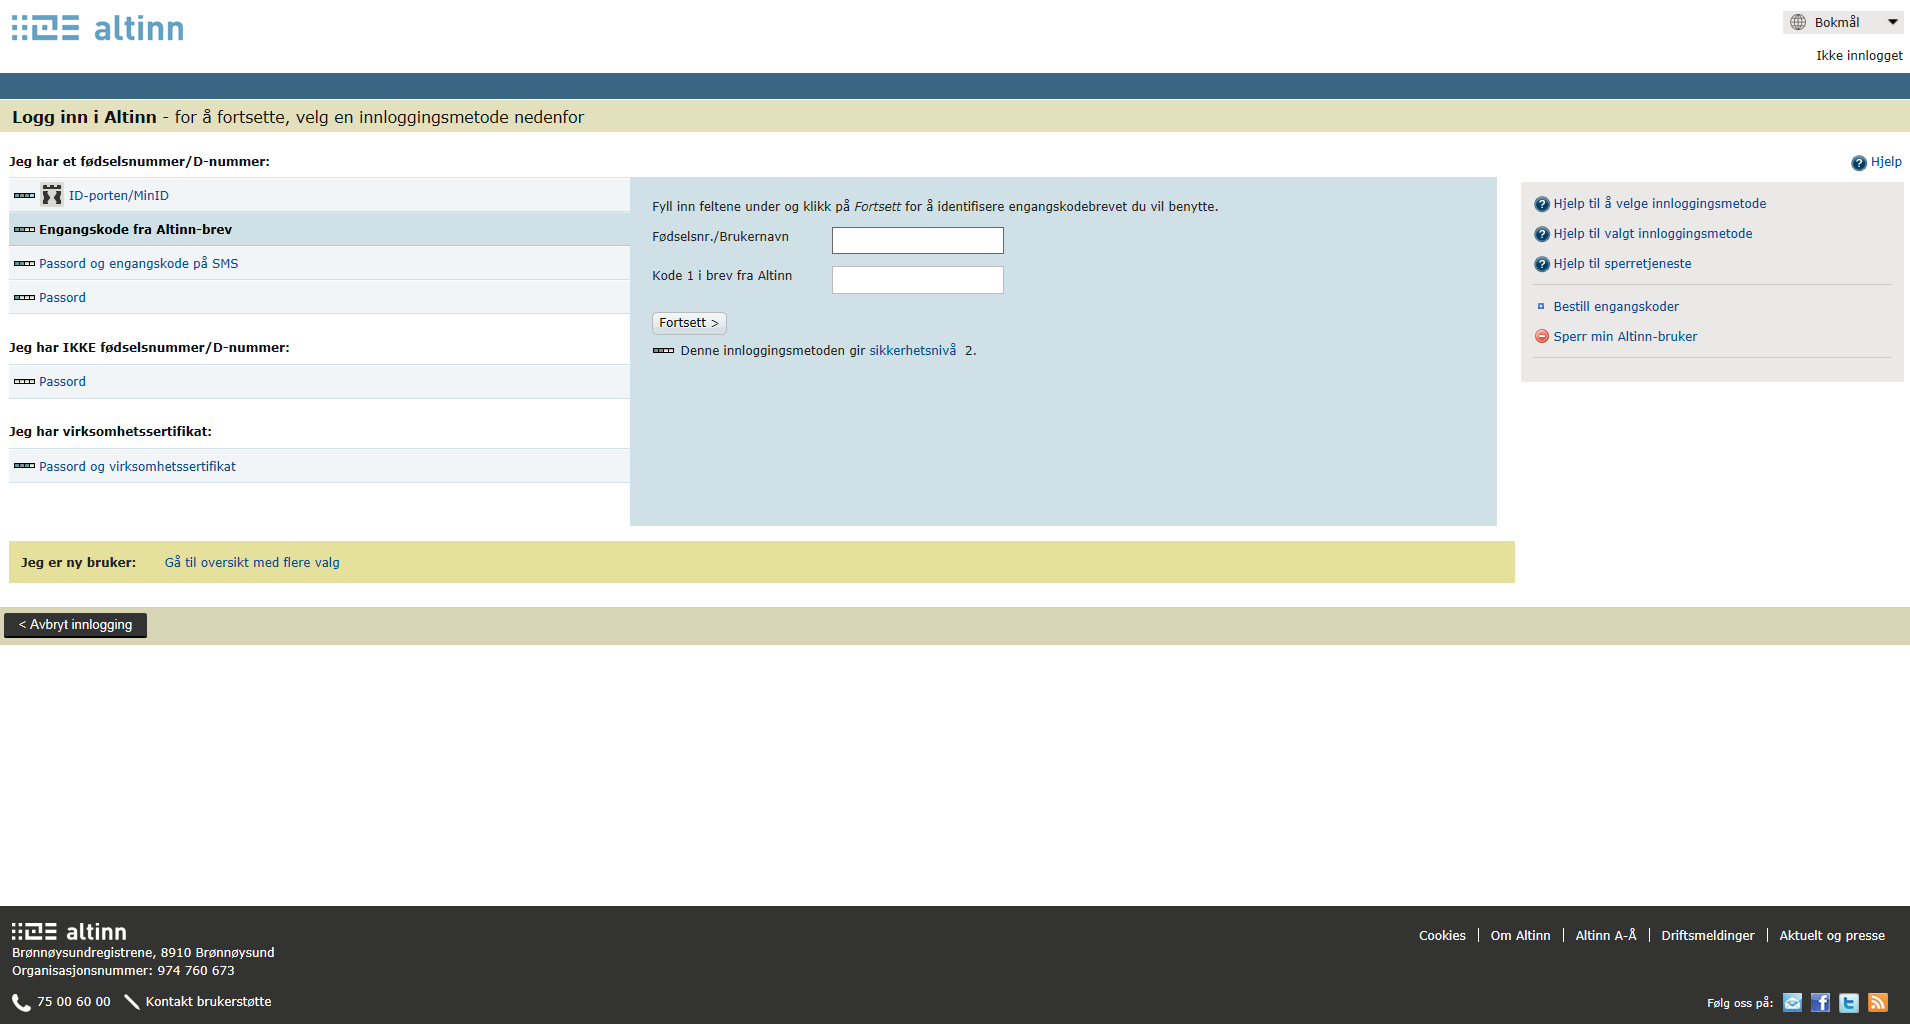Open Aktuelt og presse footer link
Viewport: 1910px width, 1024px height.
pyautogui.click(x=1832, y=936)
